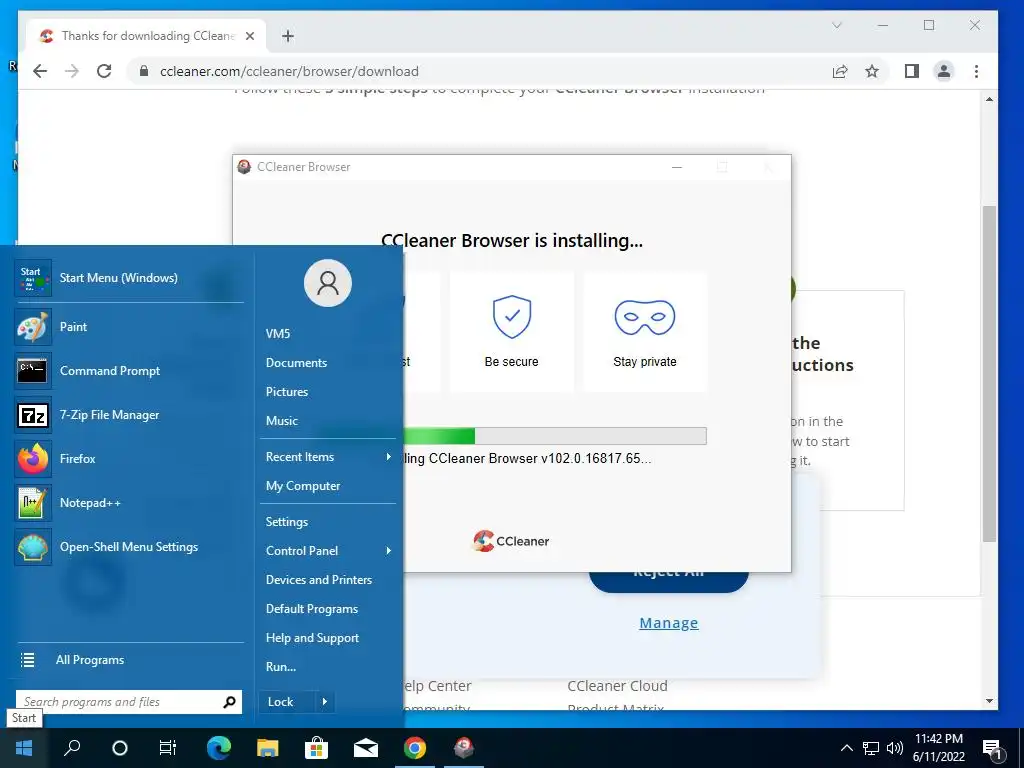Image resolution: width=1024 pixels, height=768 pixels.
Task: Launch Command Prompt from start menu
Action: click(x=129, y=370)
